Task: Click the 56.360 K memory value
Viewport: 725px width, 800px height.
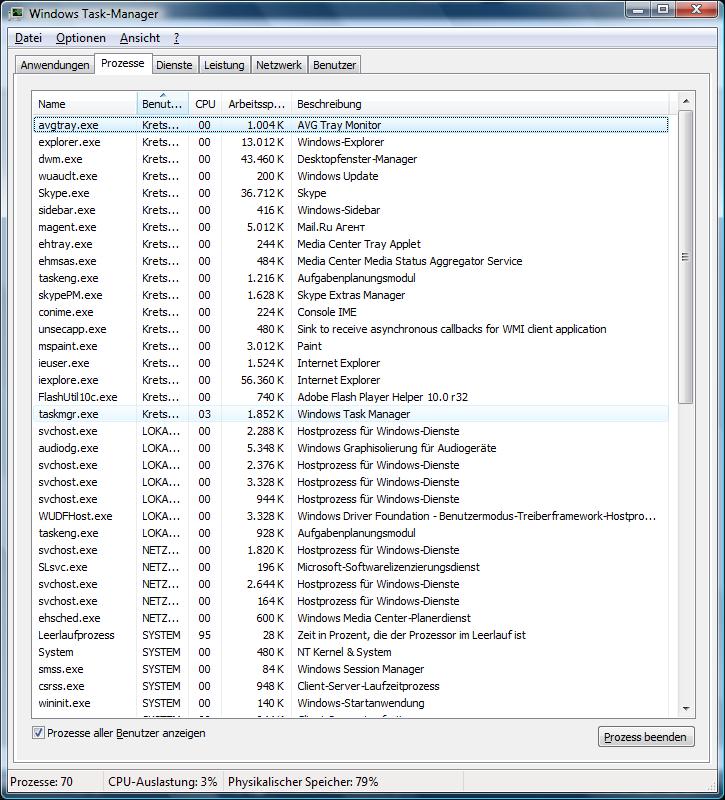Action: (262, 380)
